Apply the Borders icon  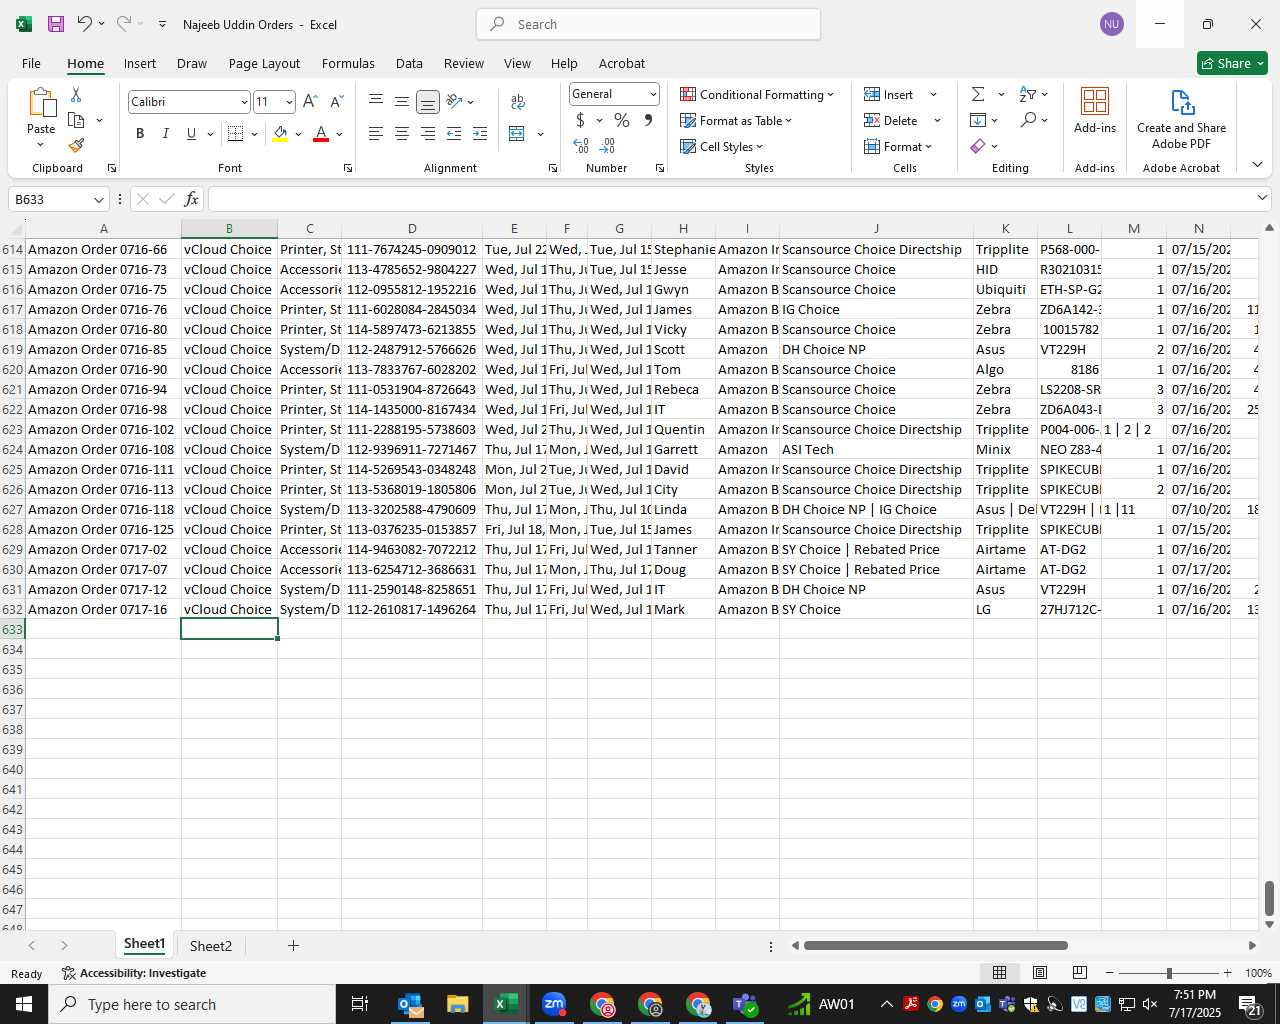point(236,133)
